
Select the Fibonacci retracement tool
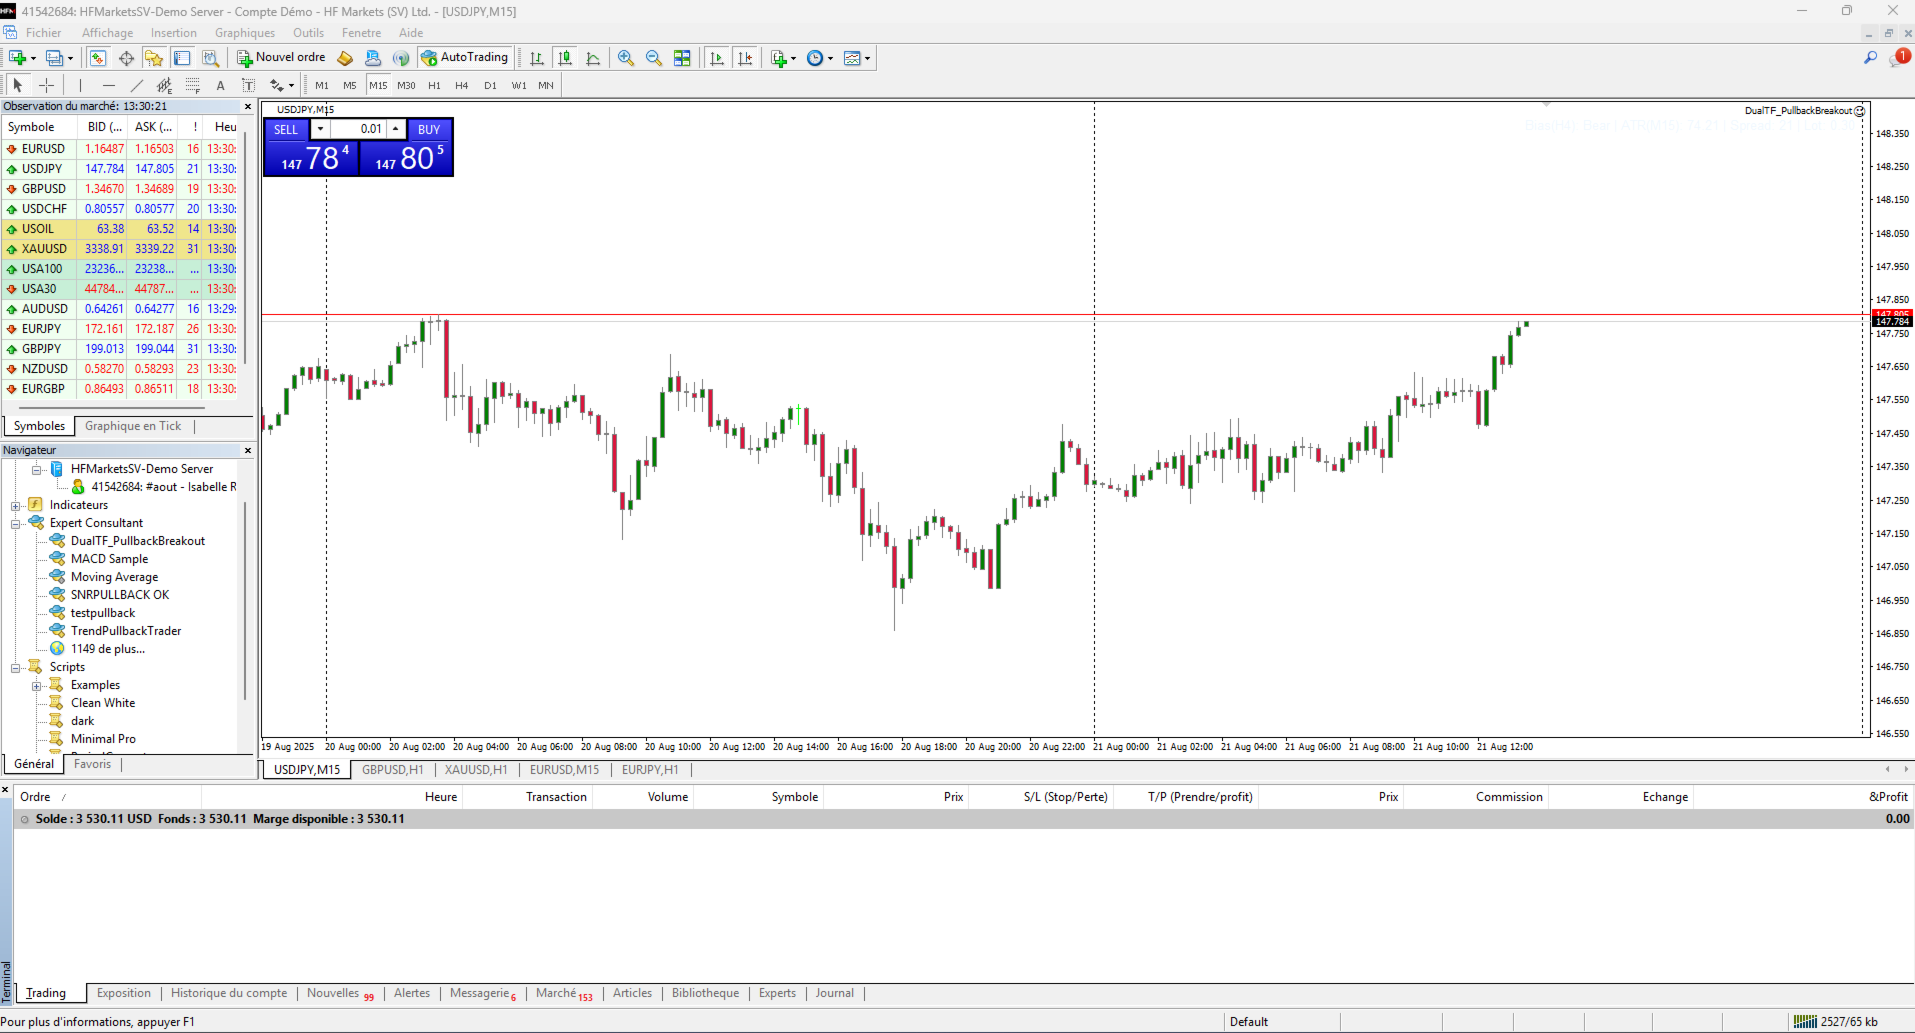point(192,85)
